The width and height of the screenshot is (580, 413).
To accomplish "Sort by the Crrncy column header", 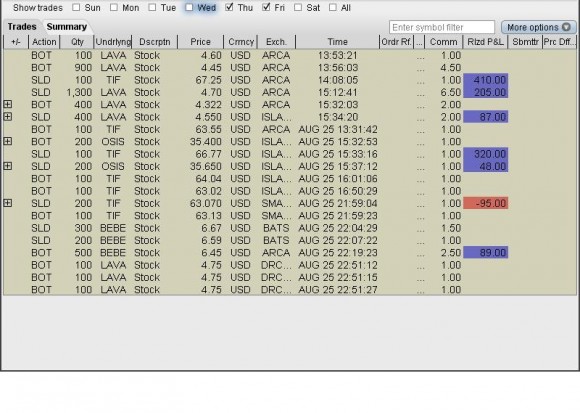I will click(x=241, y=42).
